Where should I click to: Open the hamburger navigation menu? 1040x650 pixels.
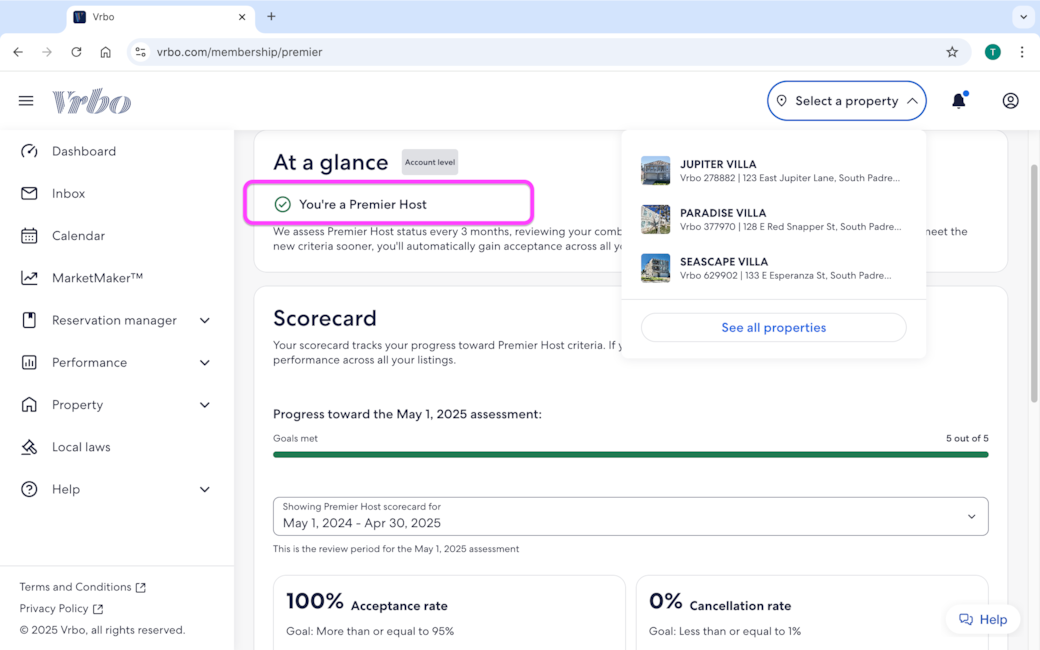pyautogui.click(x=26, y=101)
